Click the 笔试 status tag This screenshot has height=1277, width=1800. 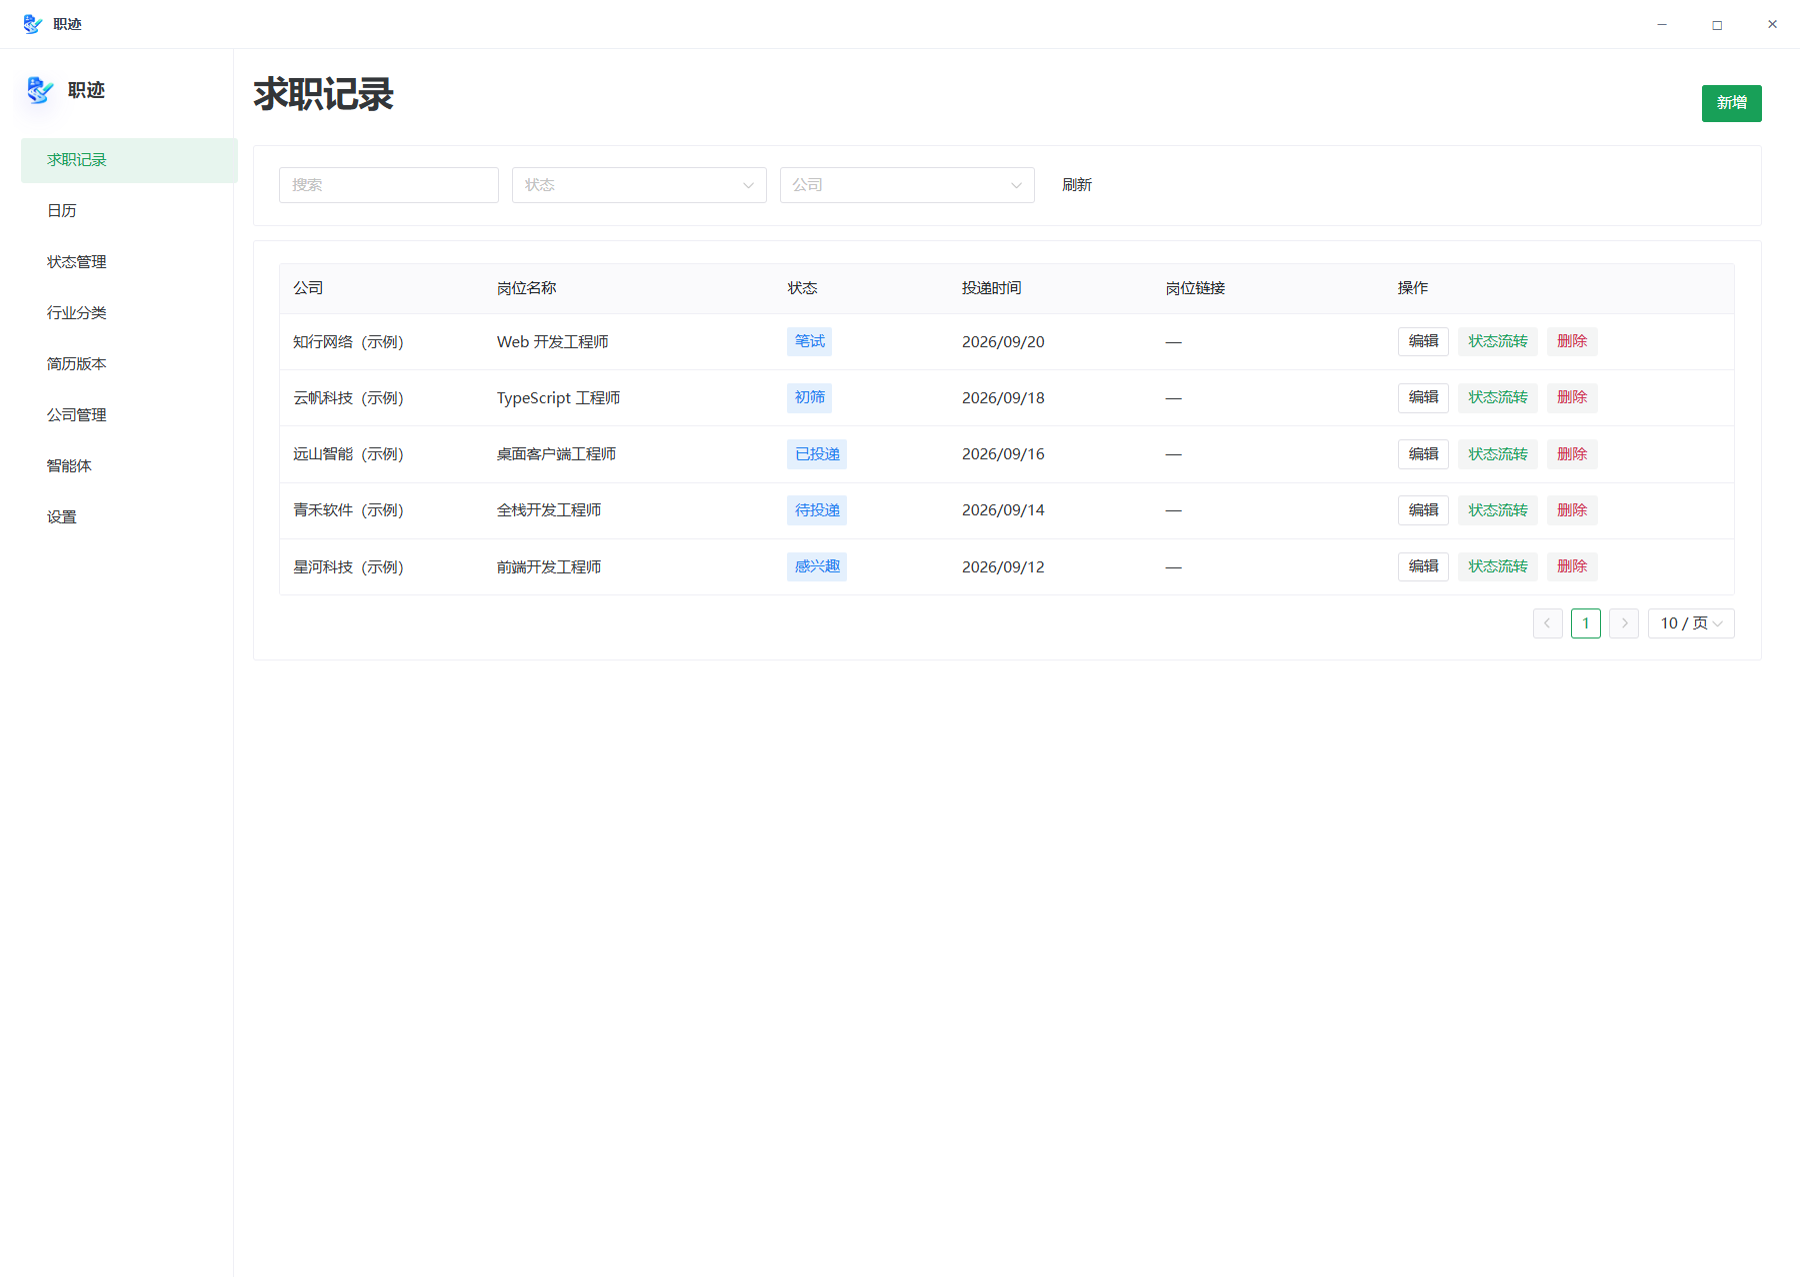(810, 342)
